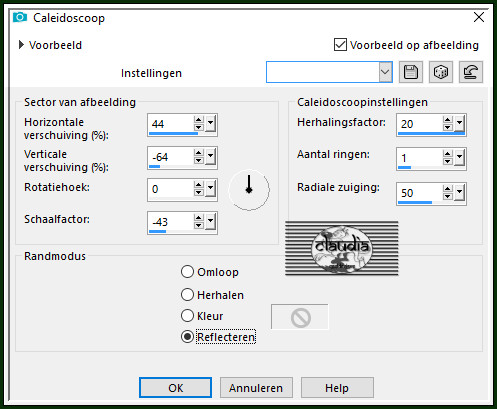Open the Herhalingsfactor slider dropdown
Viewport: 497px width, 409px height.
coord(459,124)
